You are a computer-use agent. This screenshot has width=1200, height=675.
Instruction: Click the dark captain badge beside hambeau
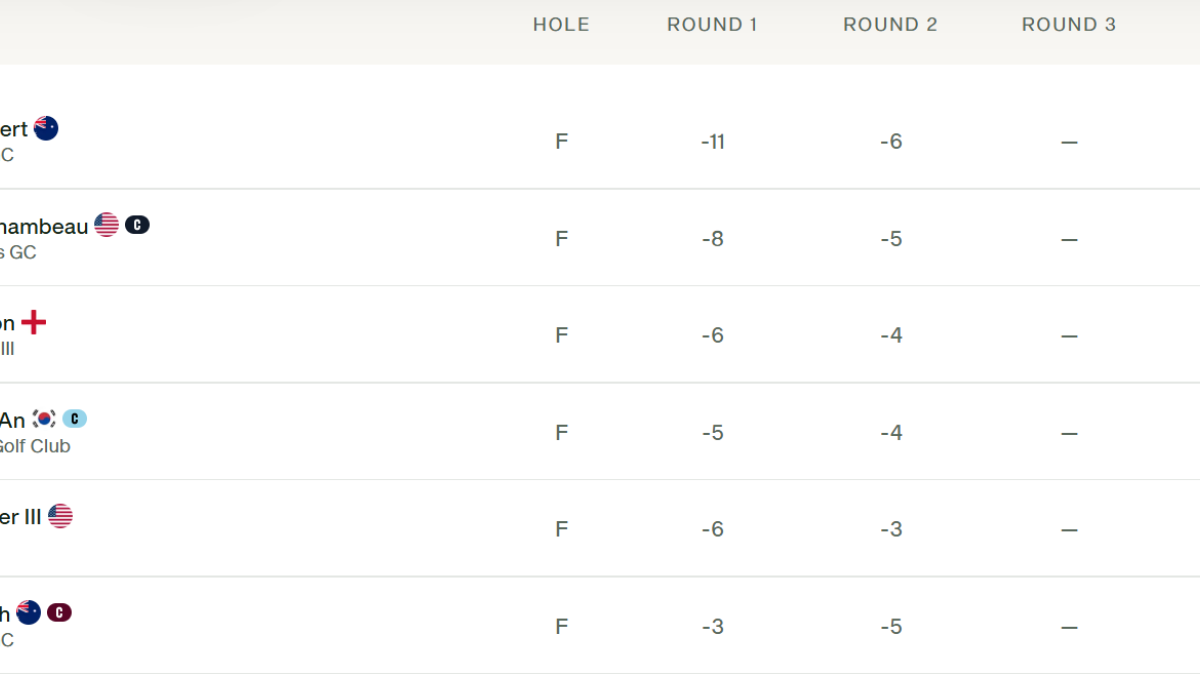pyautogui.click(x=137, y=225)
